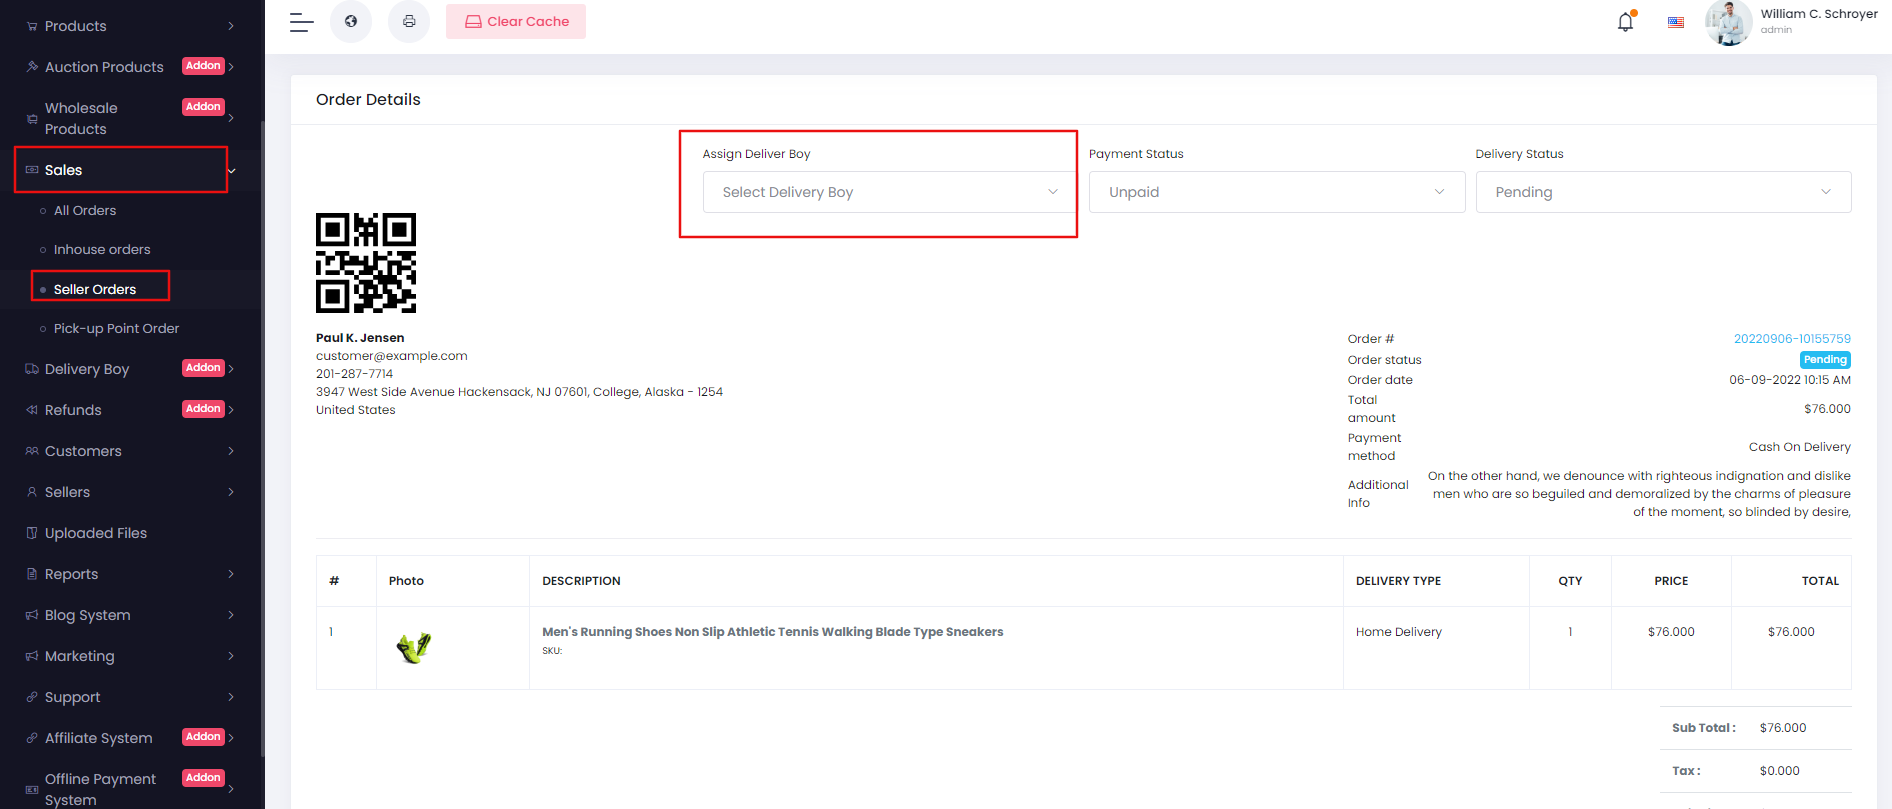Click the Addon badge beside Auction Products
The width and height of the screenshot is (1892, 809).
pos(203,66)
